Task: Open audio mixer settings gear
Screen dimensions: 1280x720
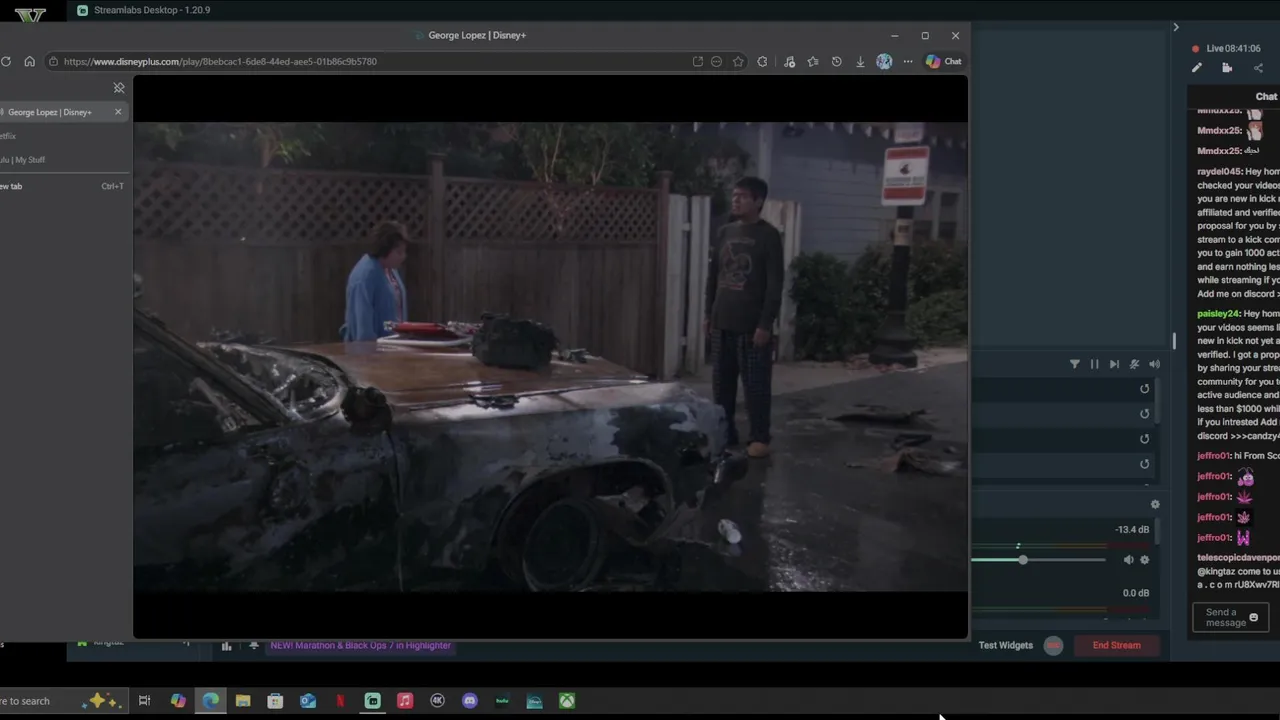Action: point(1155,505)
